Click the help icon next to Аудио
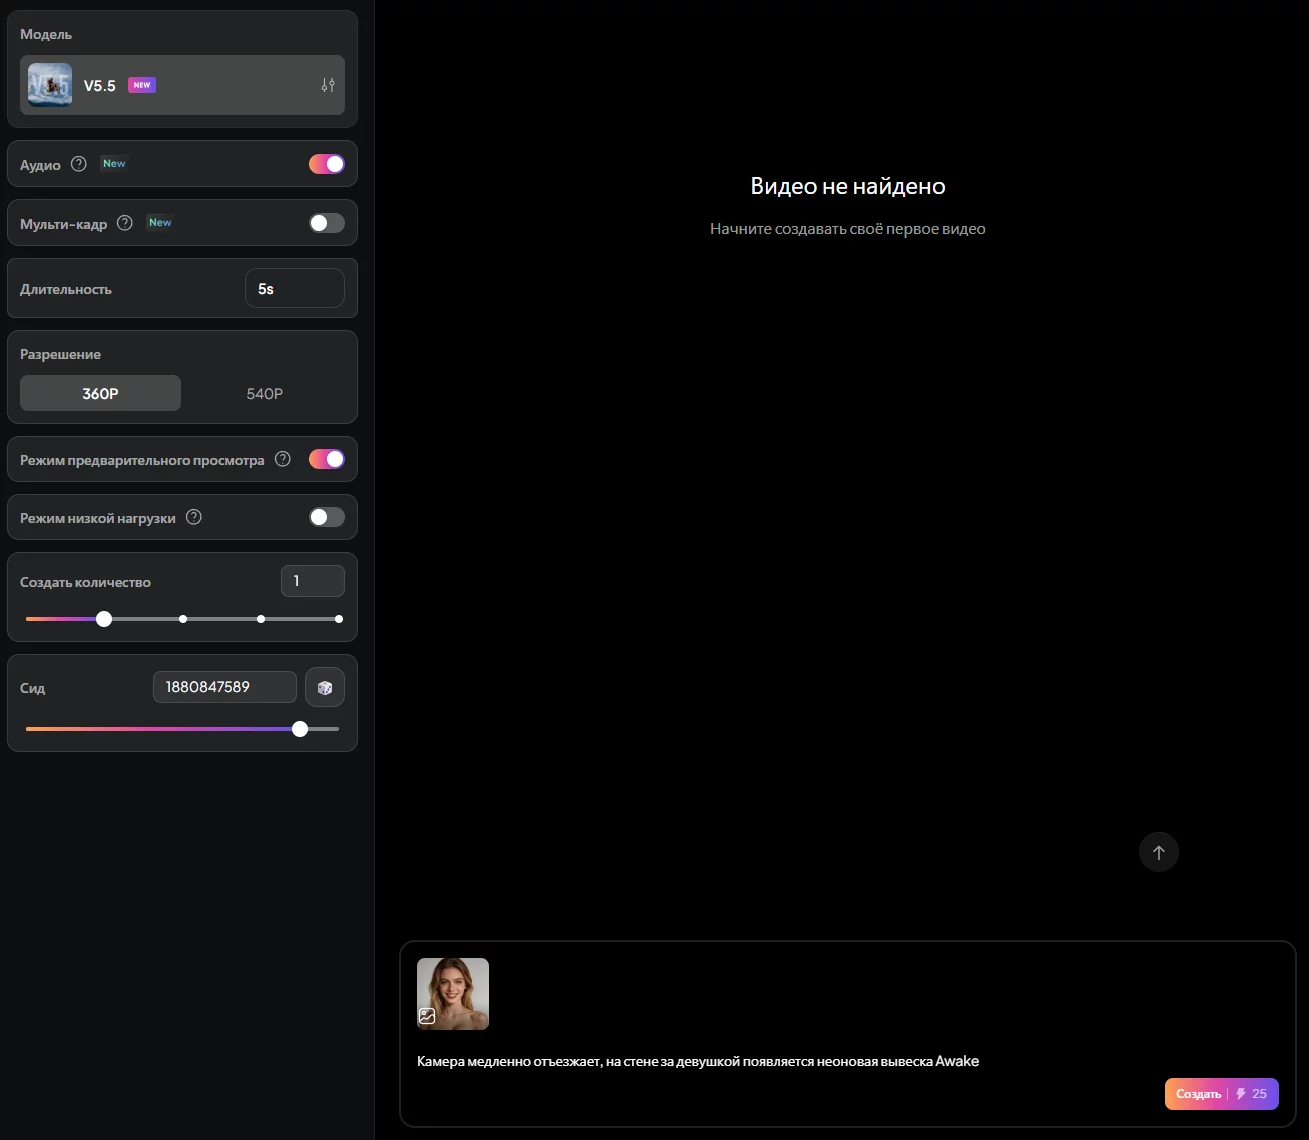This screenshot has width=1309, height=1140. pyautogui.click(x=79, y=164)
